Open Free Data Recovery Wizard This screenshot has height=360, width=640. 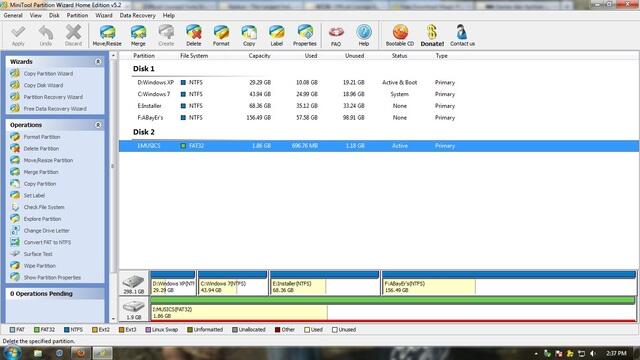55,109
